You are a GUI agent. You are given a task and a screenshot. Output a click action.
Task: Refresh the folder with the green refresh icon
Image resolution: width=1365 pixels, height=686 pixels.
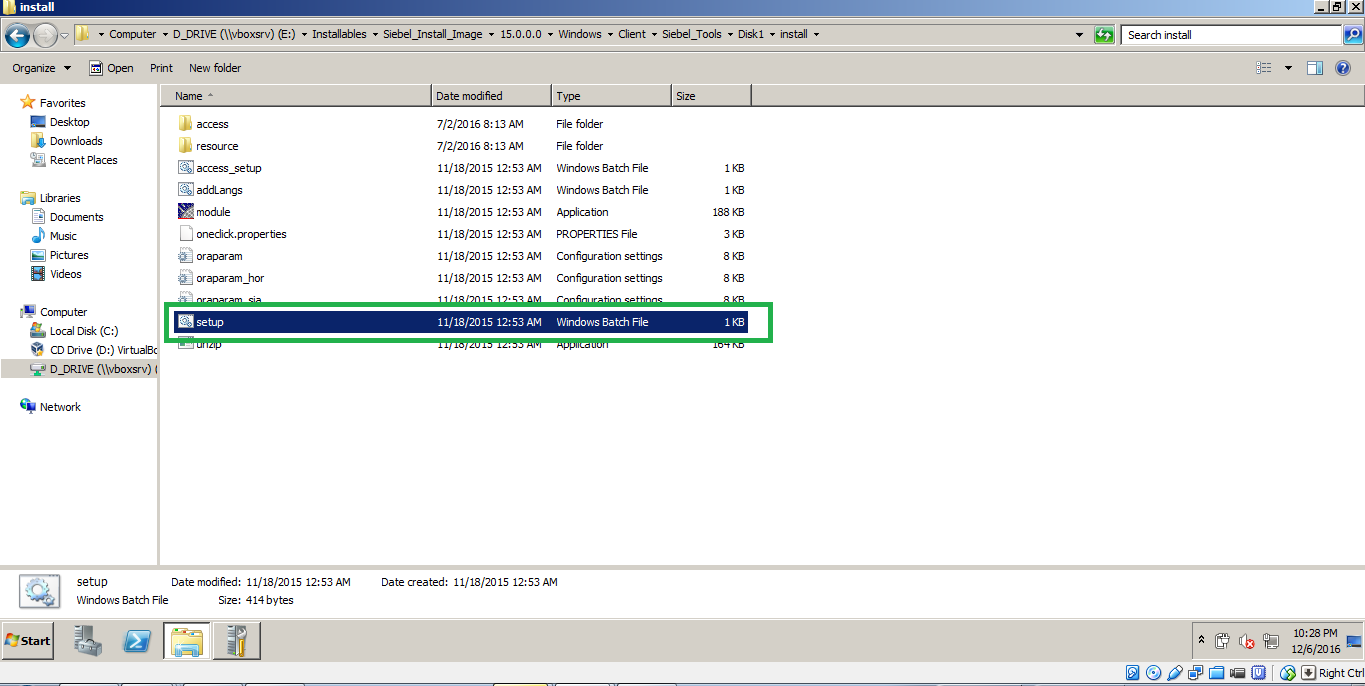[x=1103, y=34]
